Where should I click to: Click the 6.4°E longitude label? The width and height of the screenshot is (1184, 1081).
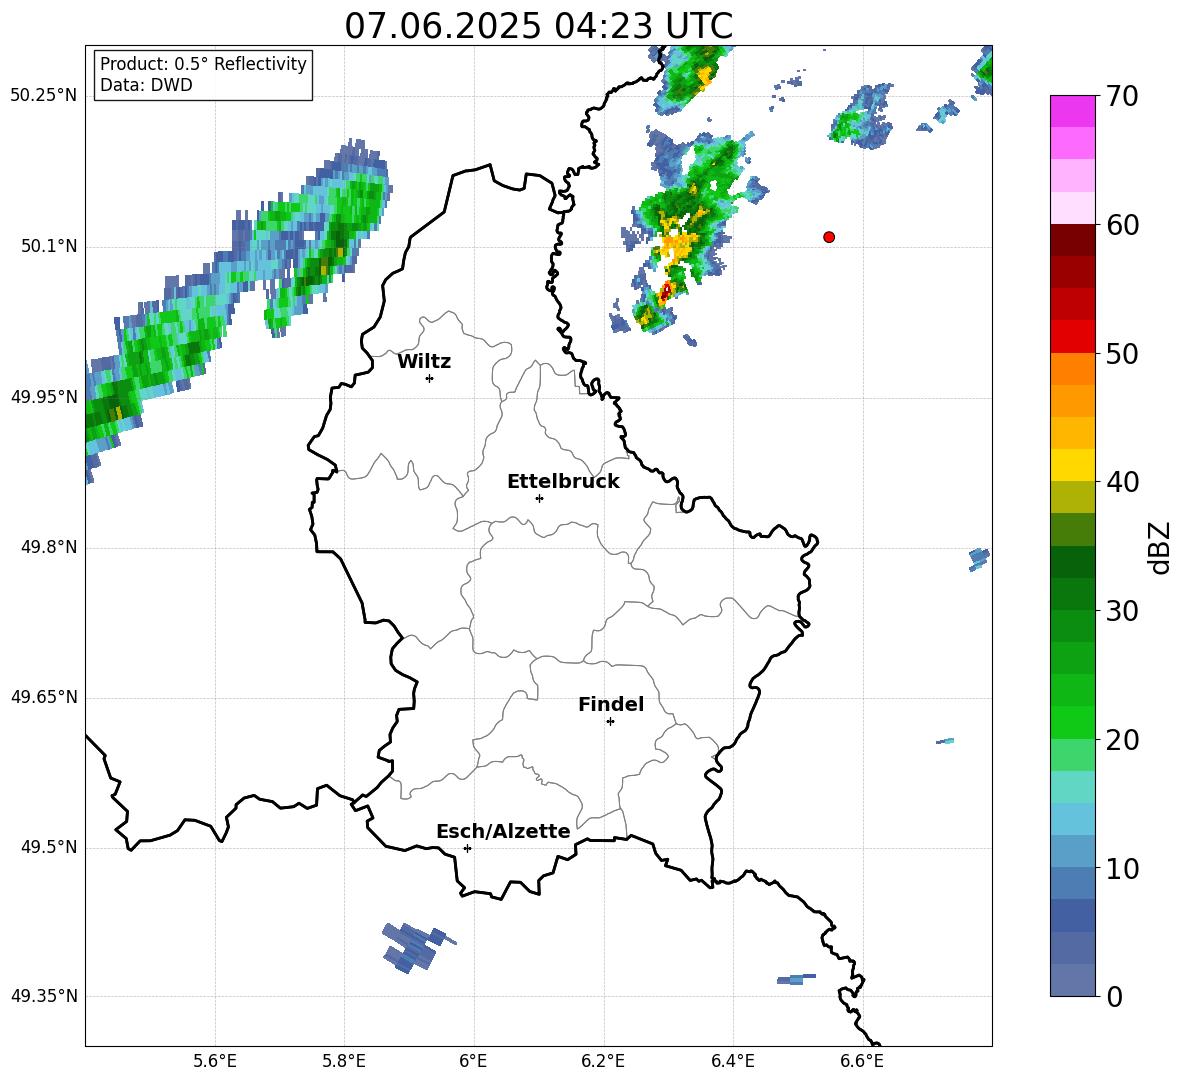point(732,1062)
